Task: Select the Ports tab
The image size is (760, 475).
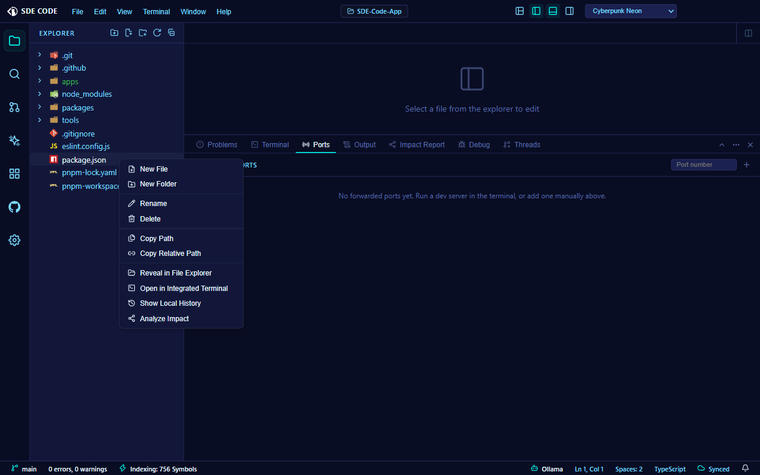Action: pos(316,145)
